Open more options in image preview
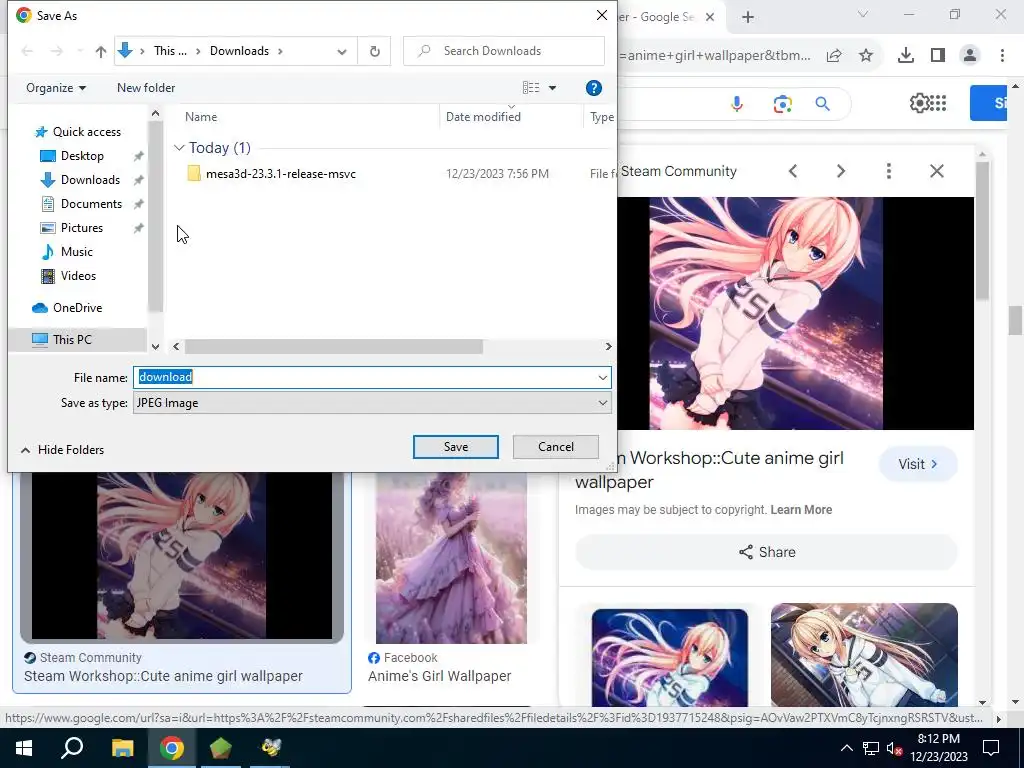 (x=888, y=171)
